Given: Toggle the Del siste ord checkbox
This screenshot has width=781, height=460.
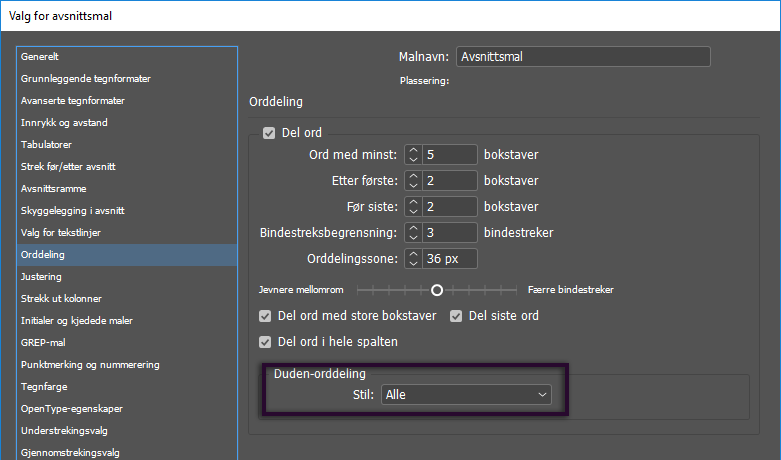Looking at the screenshot, I should [456, 316].
